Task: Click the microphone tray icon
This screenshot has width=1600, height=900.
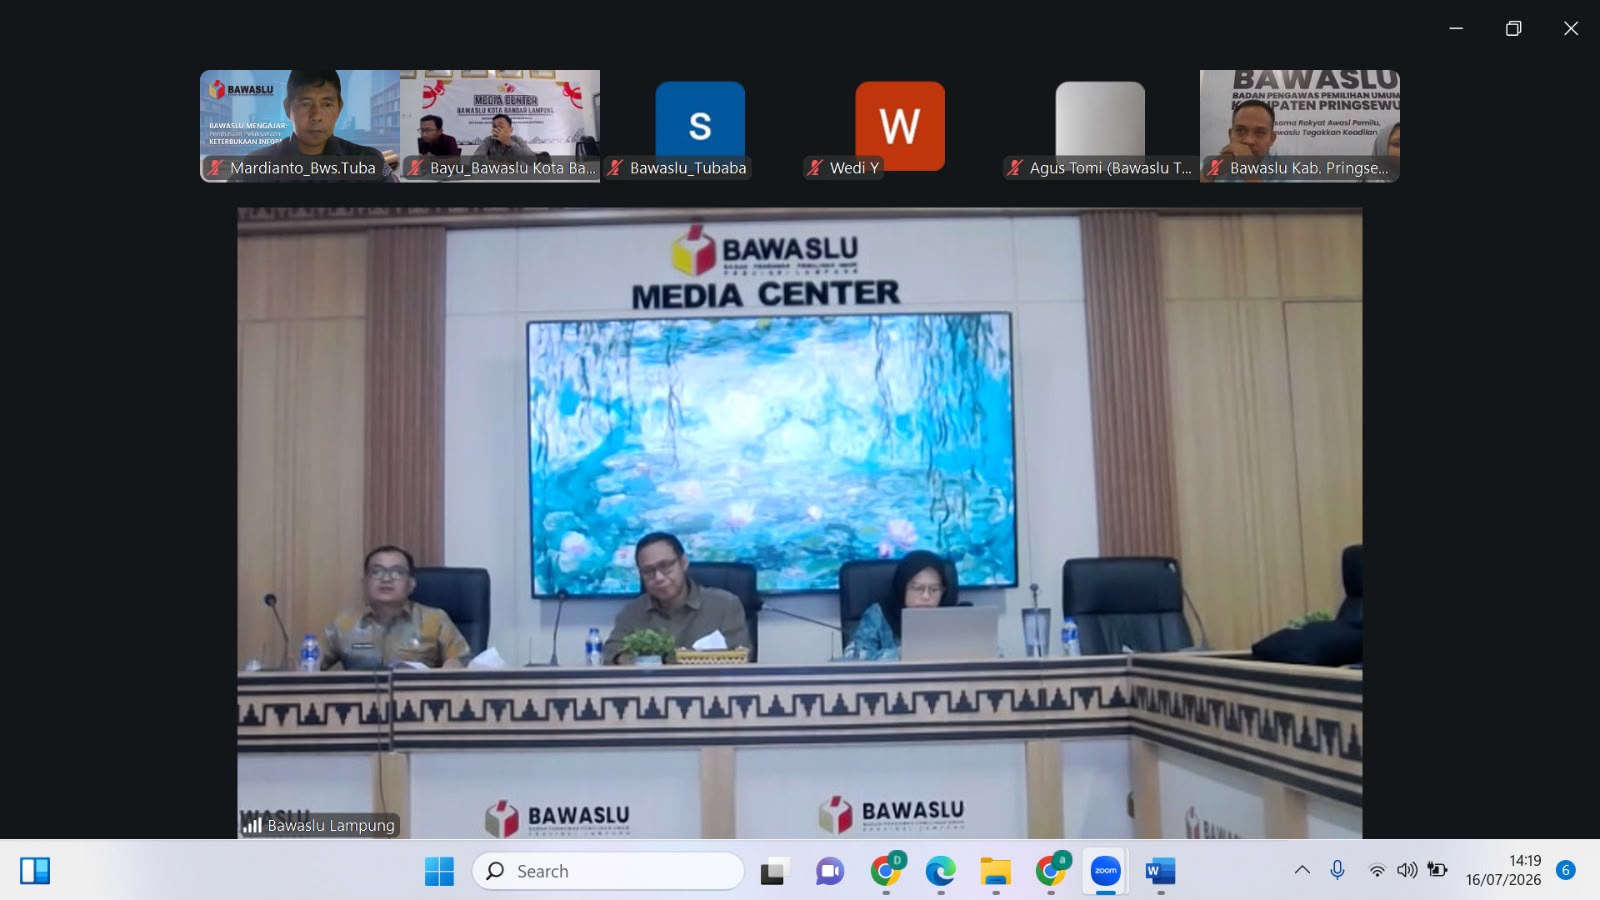Action: click(1337, 870)
